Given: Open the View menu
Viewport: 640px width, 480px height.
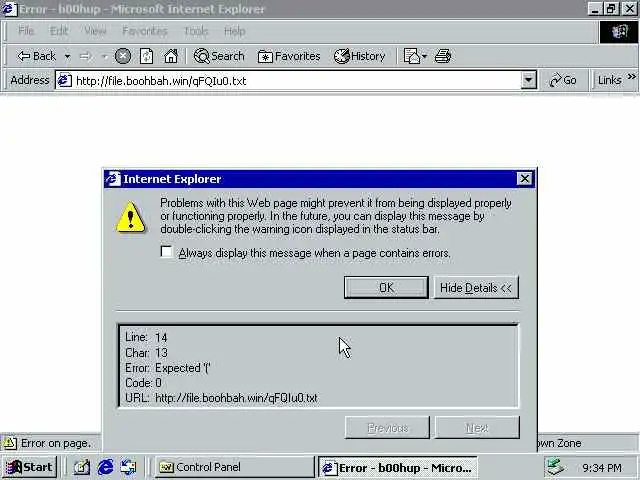Looking at the screenshot, I should [x=95, y=31].
